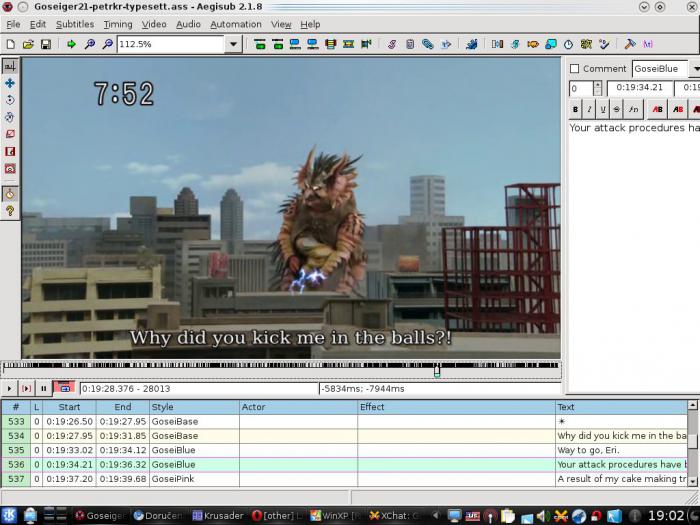The width and height of the screenshot is (700, 525).
Task: Toggle realtime video update button
Action: pyautogui.click(x=10, y=194)
